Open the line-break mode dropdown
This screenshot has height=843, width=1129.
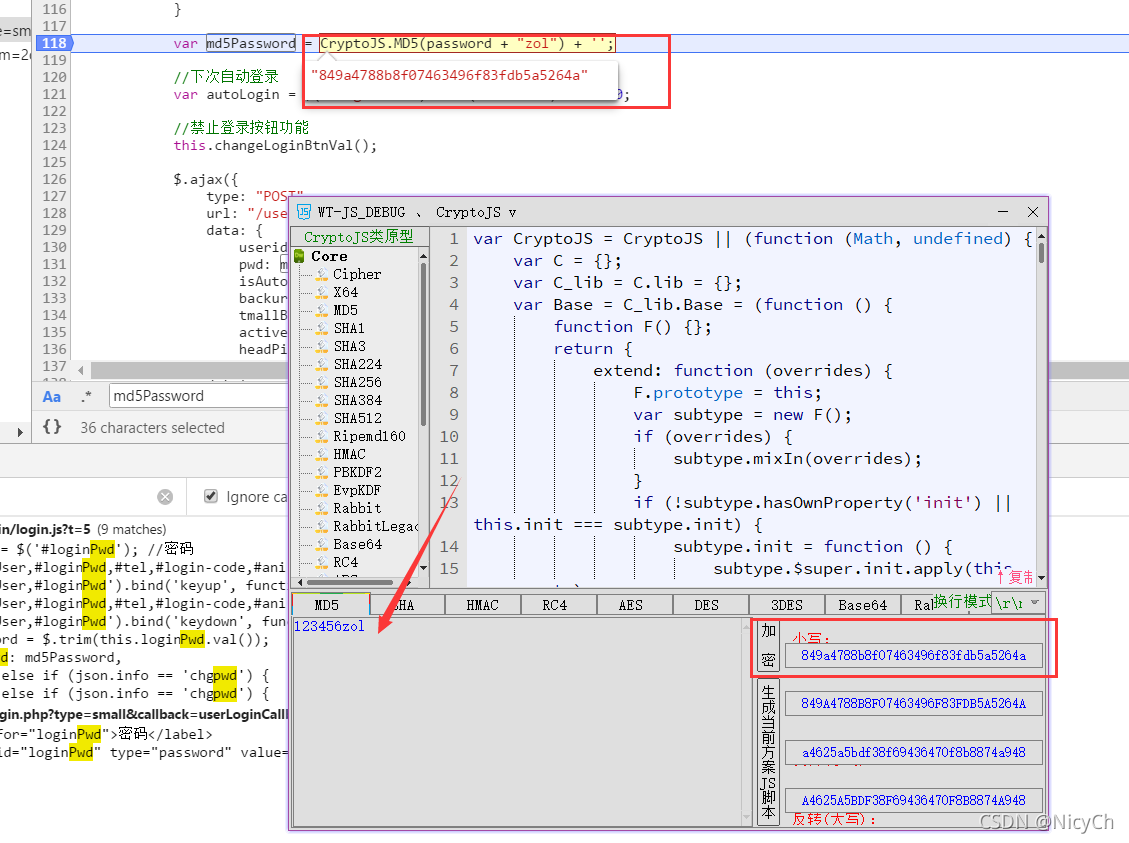1017,603
